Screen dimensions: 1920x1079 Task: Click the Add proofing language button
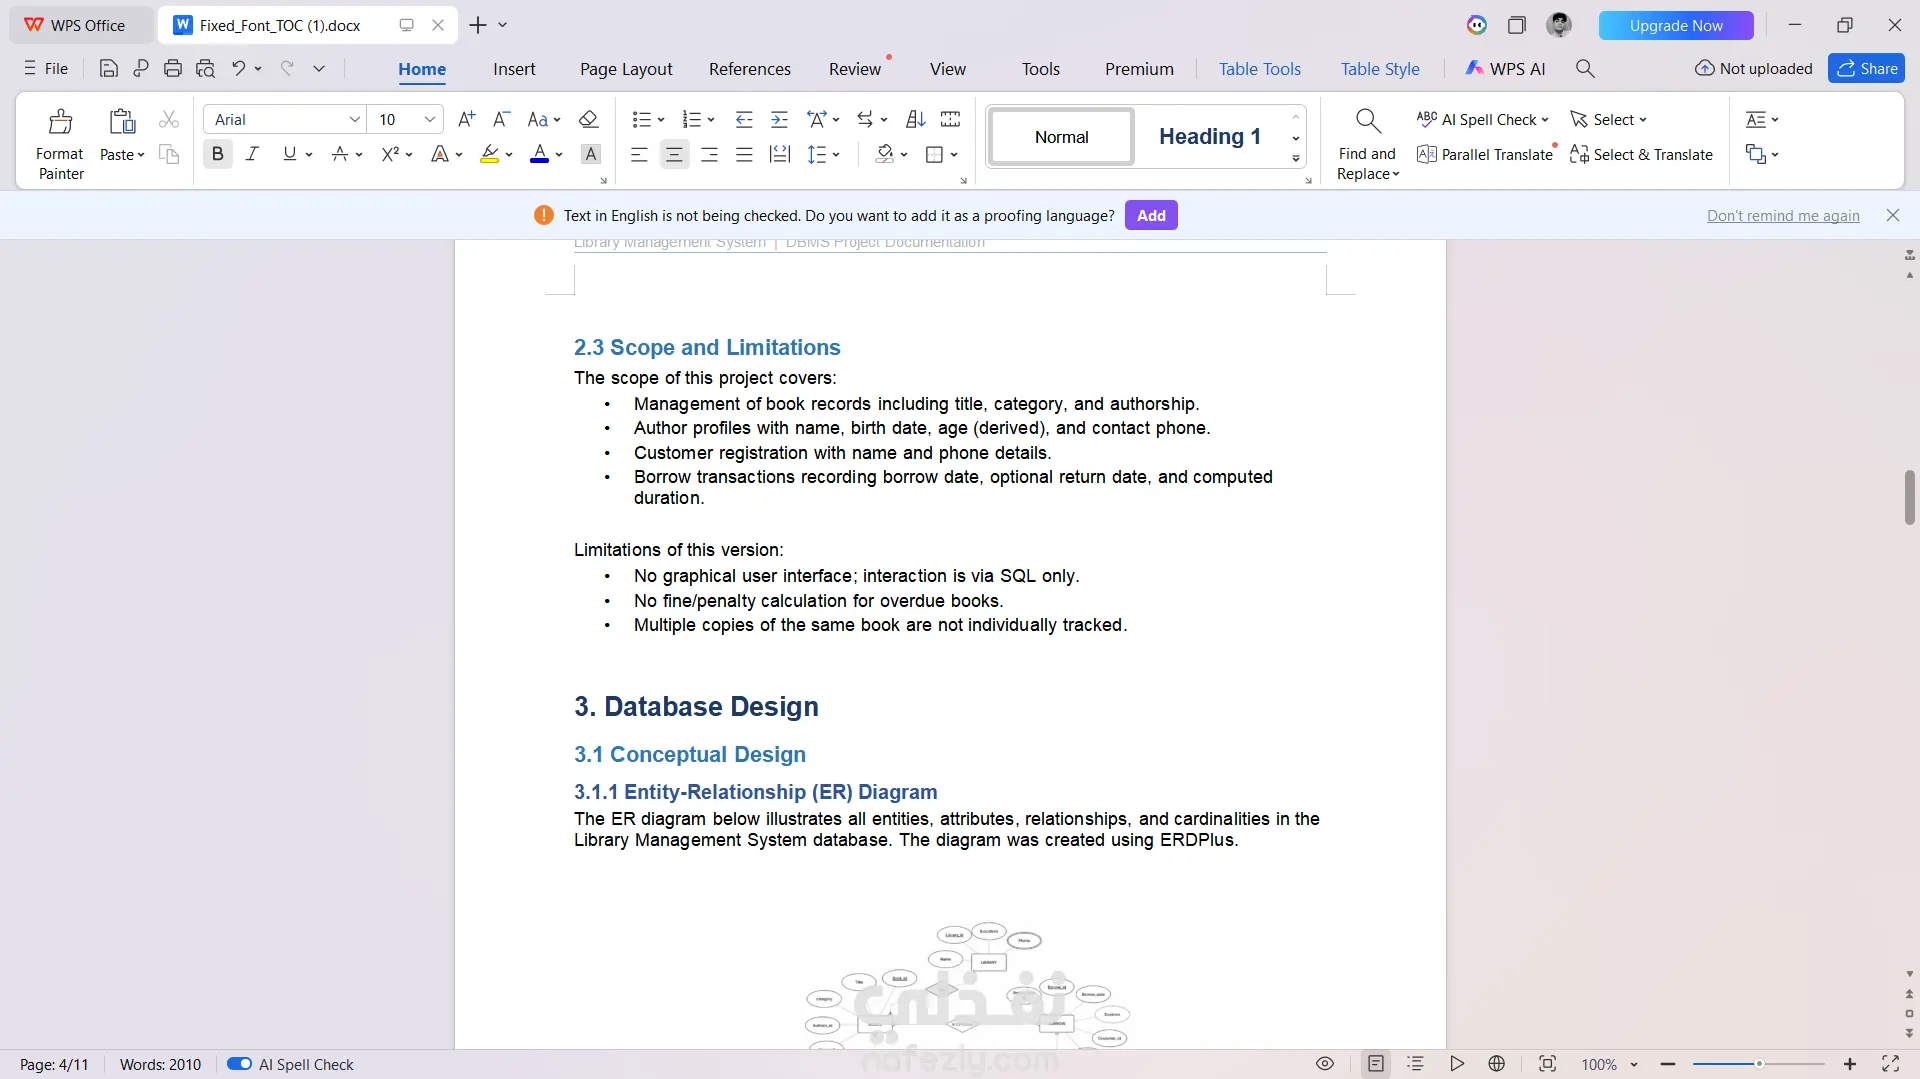(1151, 215)
